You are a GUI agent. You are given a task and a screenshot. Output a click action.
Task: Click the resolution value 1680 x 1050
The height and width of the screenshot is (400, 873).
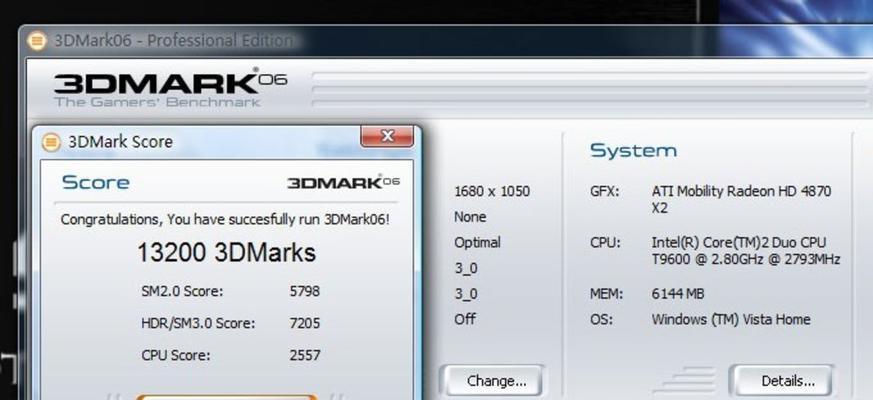point(492,192)
